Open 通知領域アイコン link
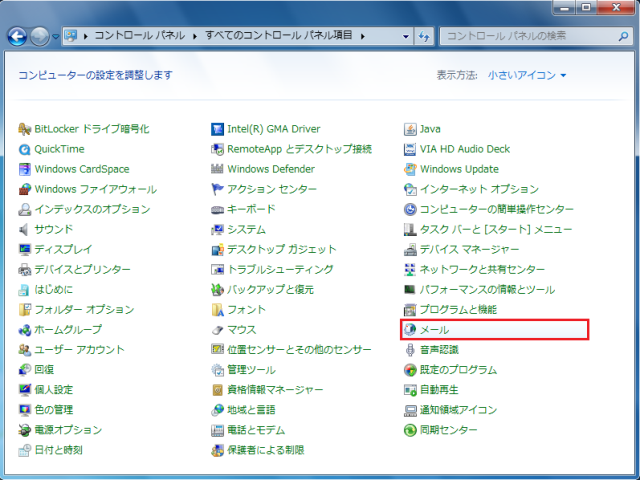640x480 pixels. pos(458,410)
